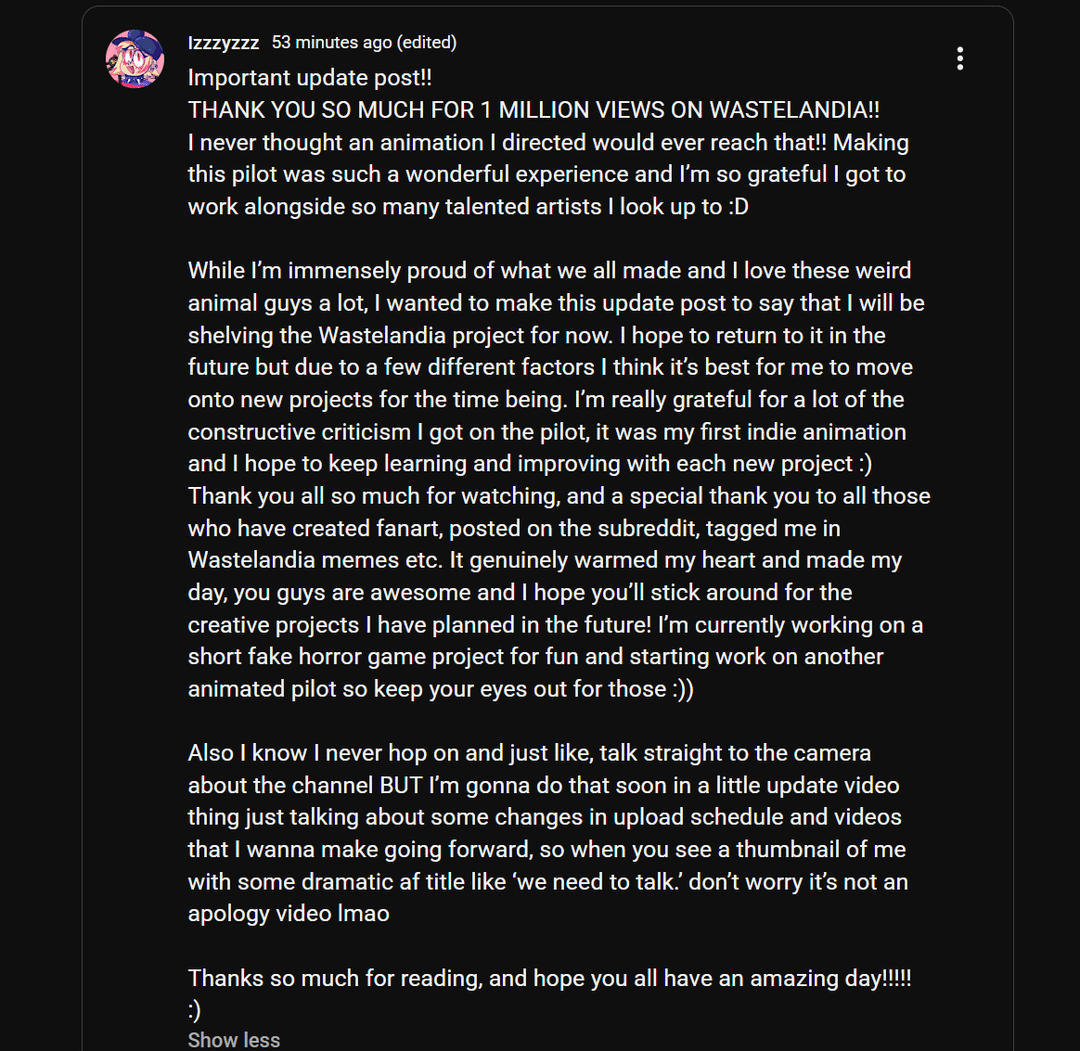Click the Izzzyzzz channel avatar
1080x1051 pixels.
click(134, 59)
